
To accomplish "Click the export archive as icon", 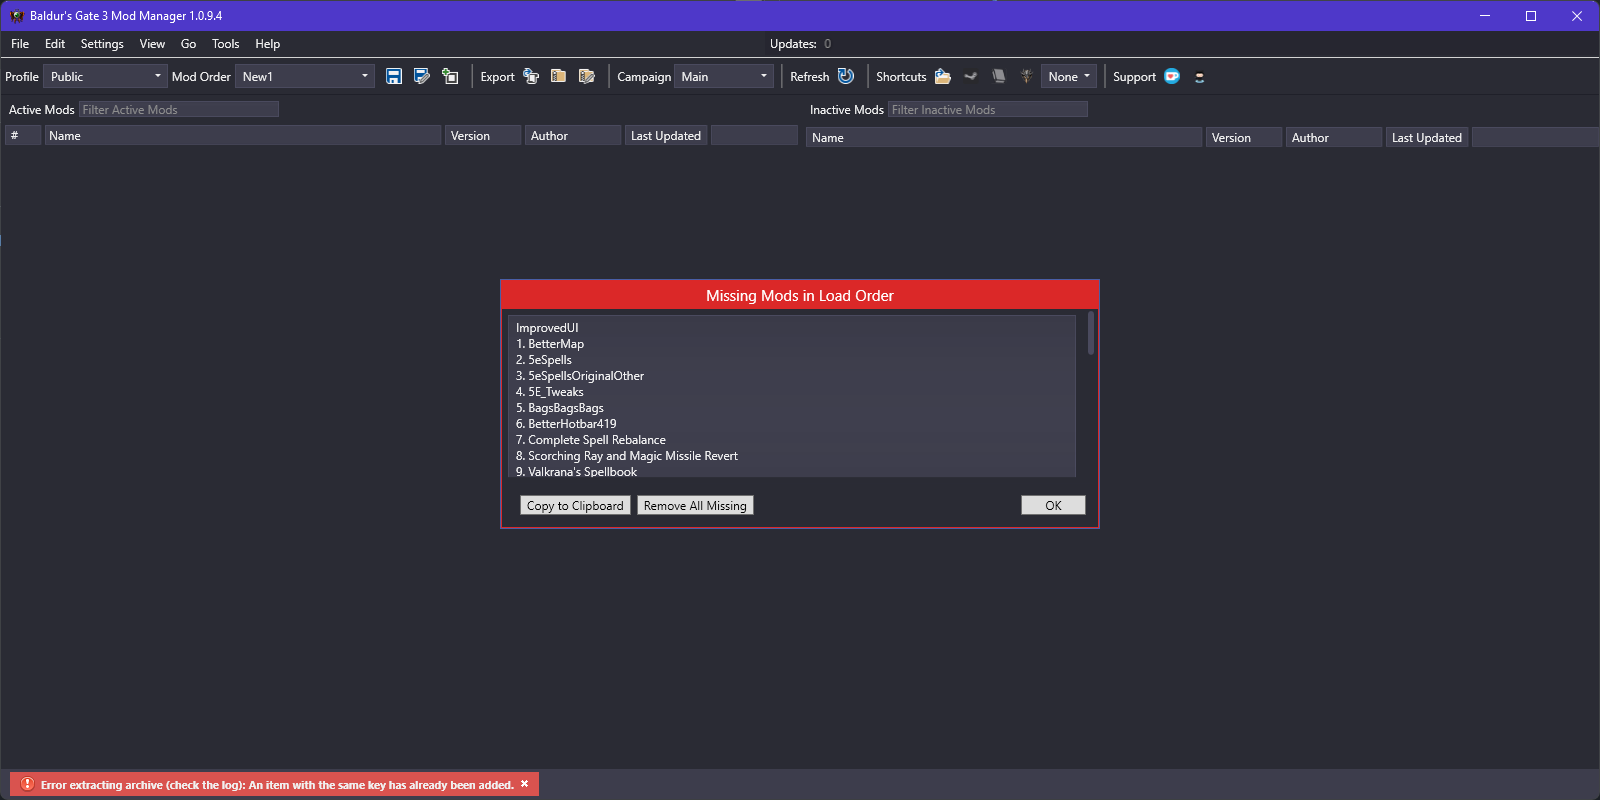I will (587, 76).
